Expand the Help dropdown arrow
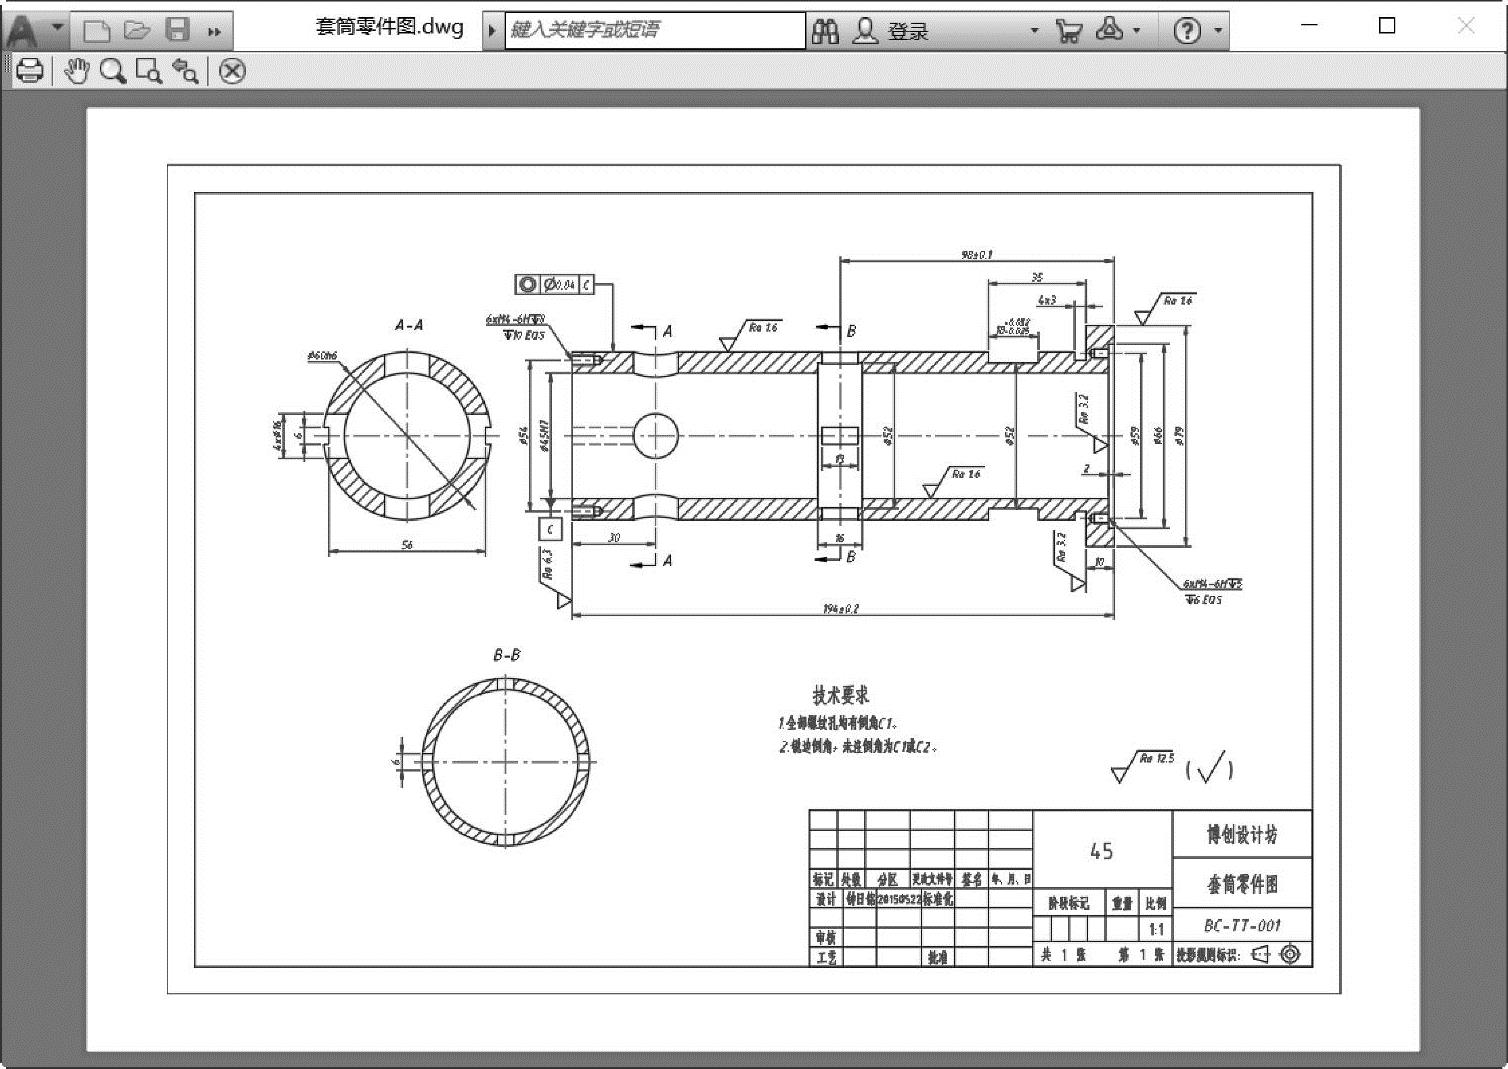Image resolution: width=1508 pixels, height=1069 pixels. pyautogui.click(x=1218, y=31)
